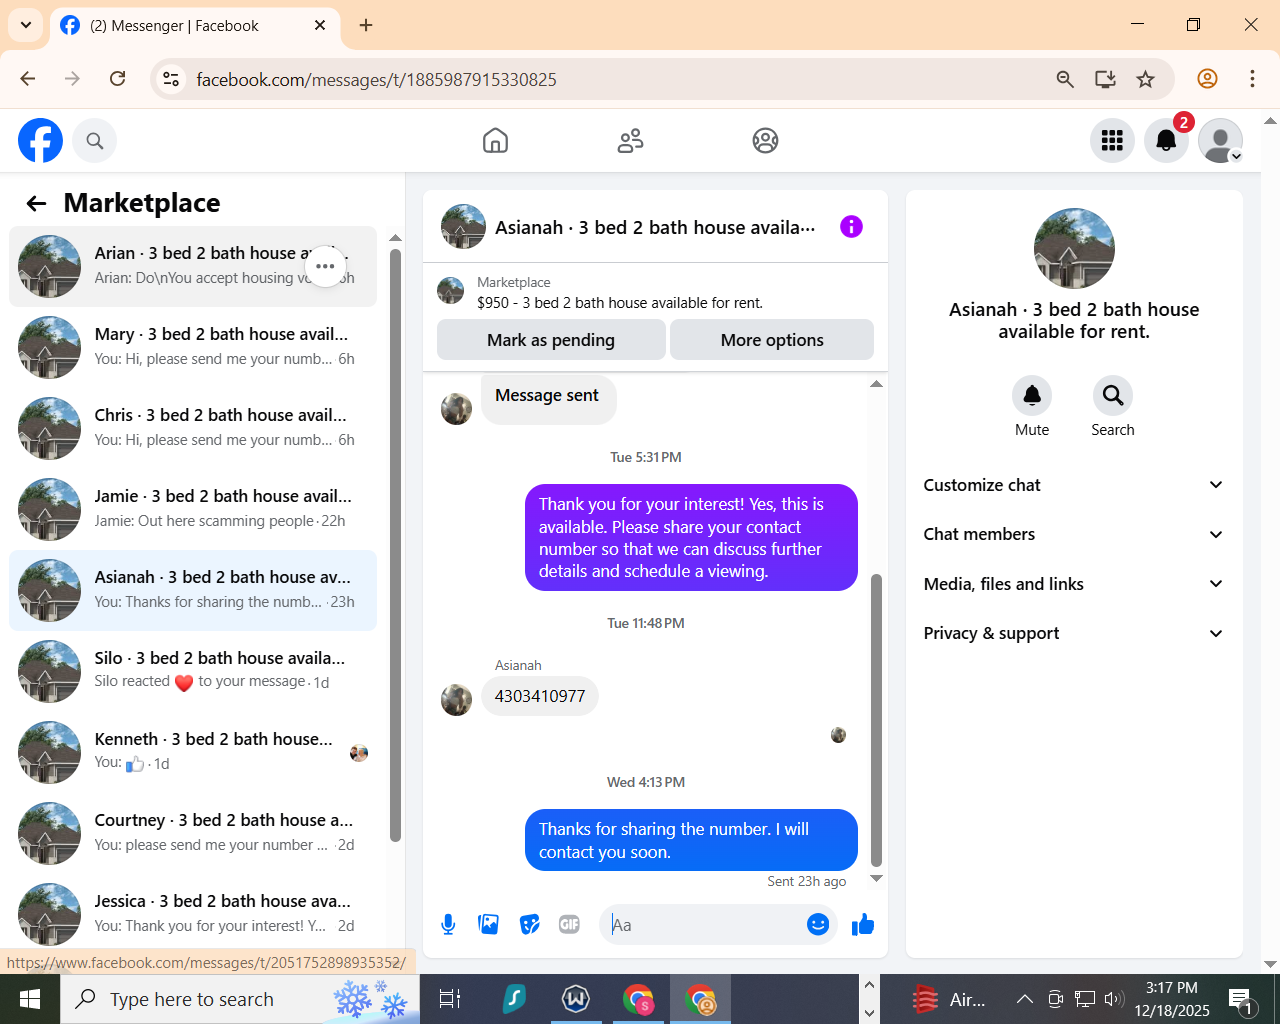Click the voice clip microphone icon
Image resolution: width=1280 pixels, height=1024 pixels.
448,925
